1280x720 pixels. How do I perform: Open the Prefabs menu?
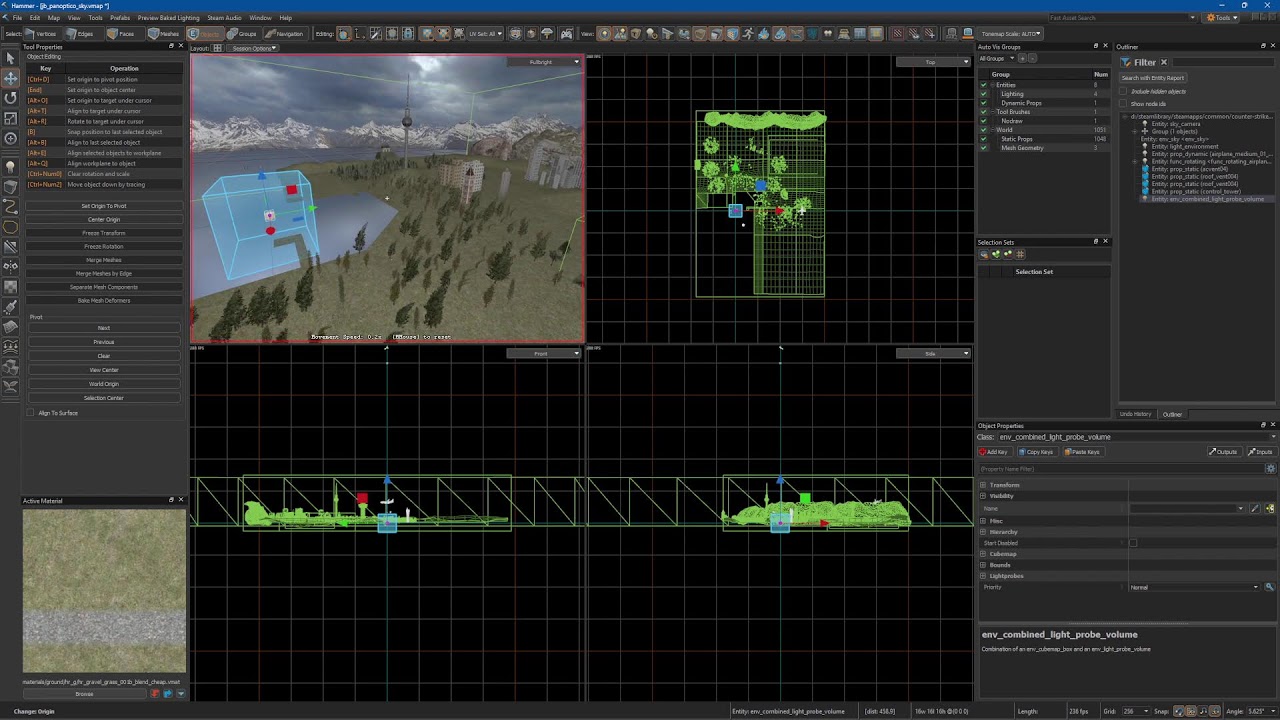[x=120, y=18]
